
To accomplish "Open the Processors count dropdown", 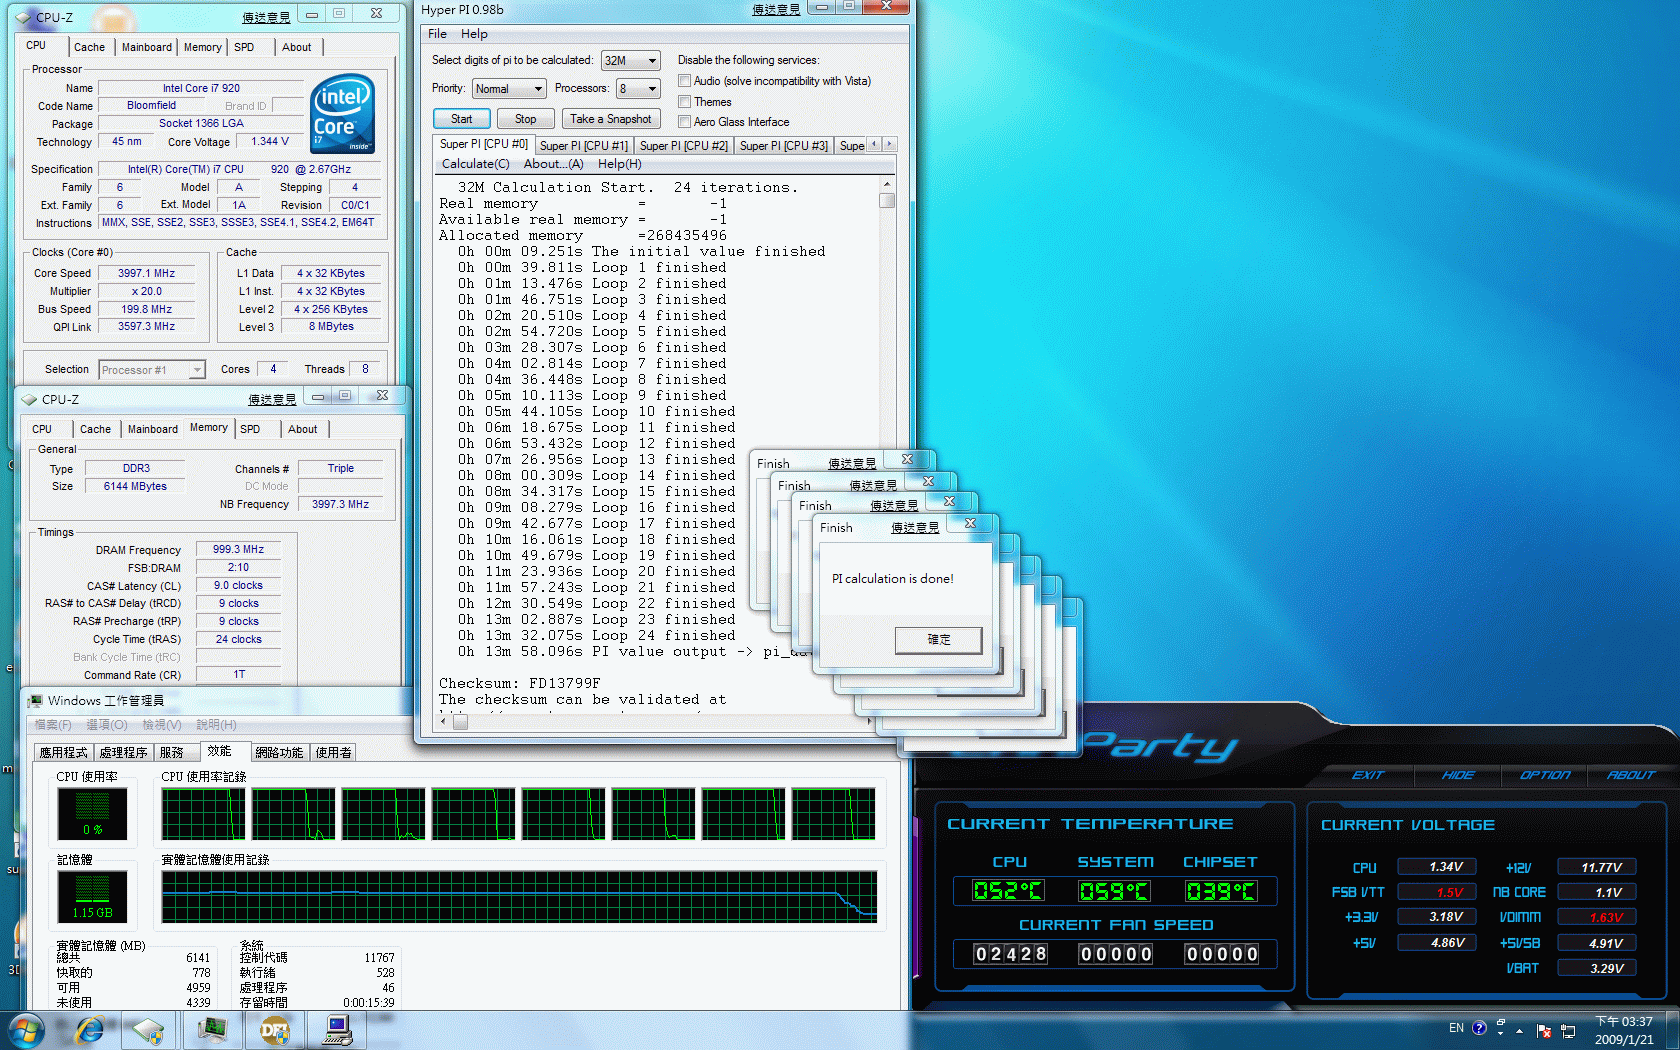I will coord(638,89).
